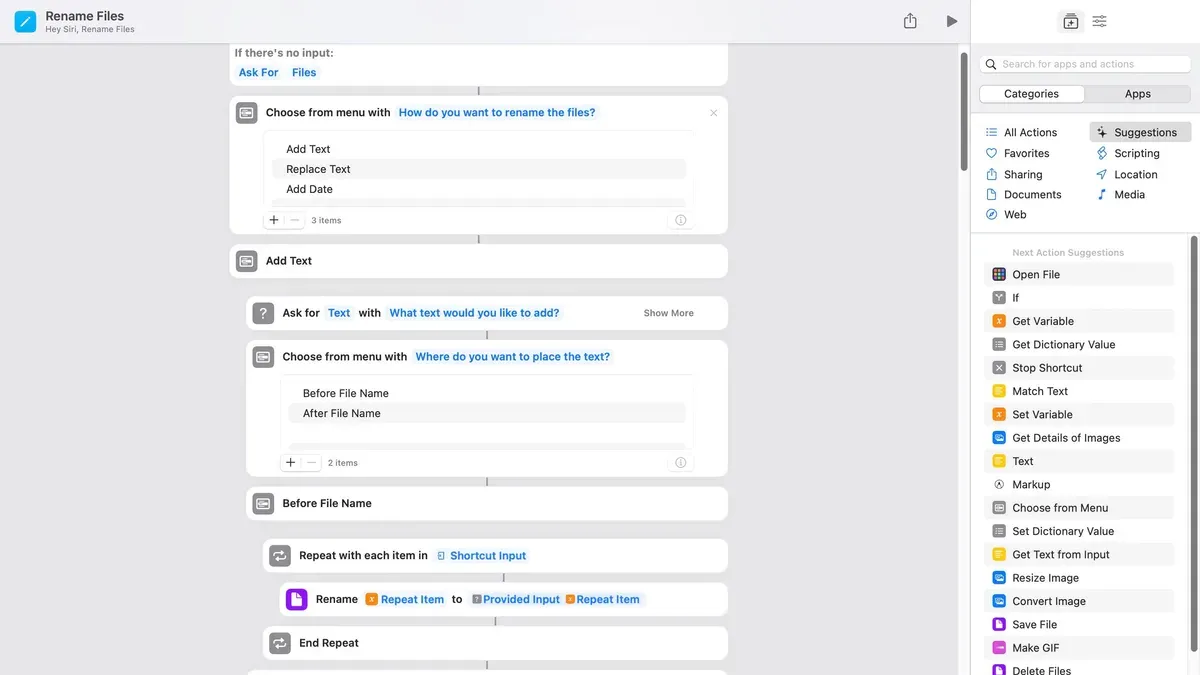Add the If action
The height and width of the screenshot is (675, 1200).
point(1079,298)
